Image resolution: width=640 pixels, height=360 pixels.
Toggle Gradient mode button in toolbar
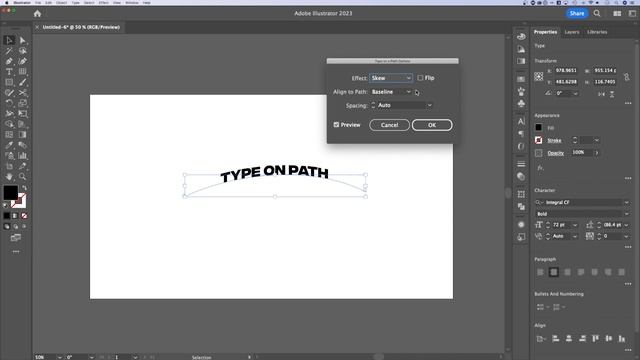pos(16,216)
